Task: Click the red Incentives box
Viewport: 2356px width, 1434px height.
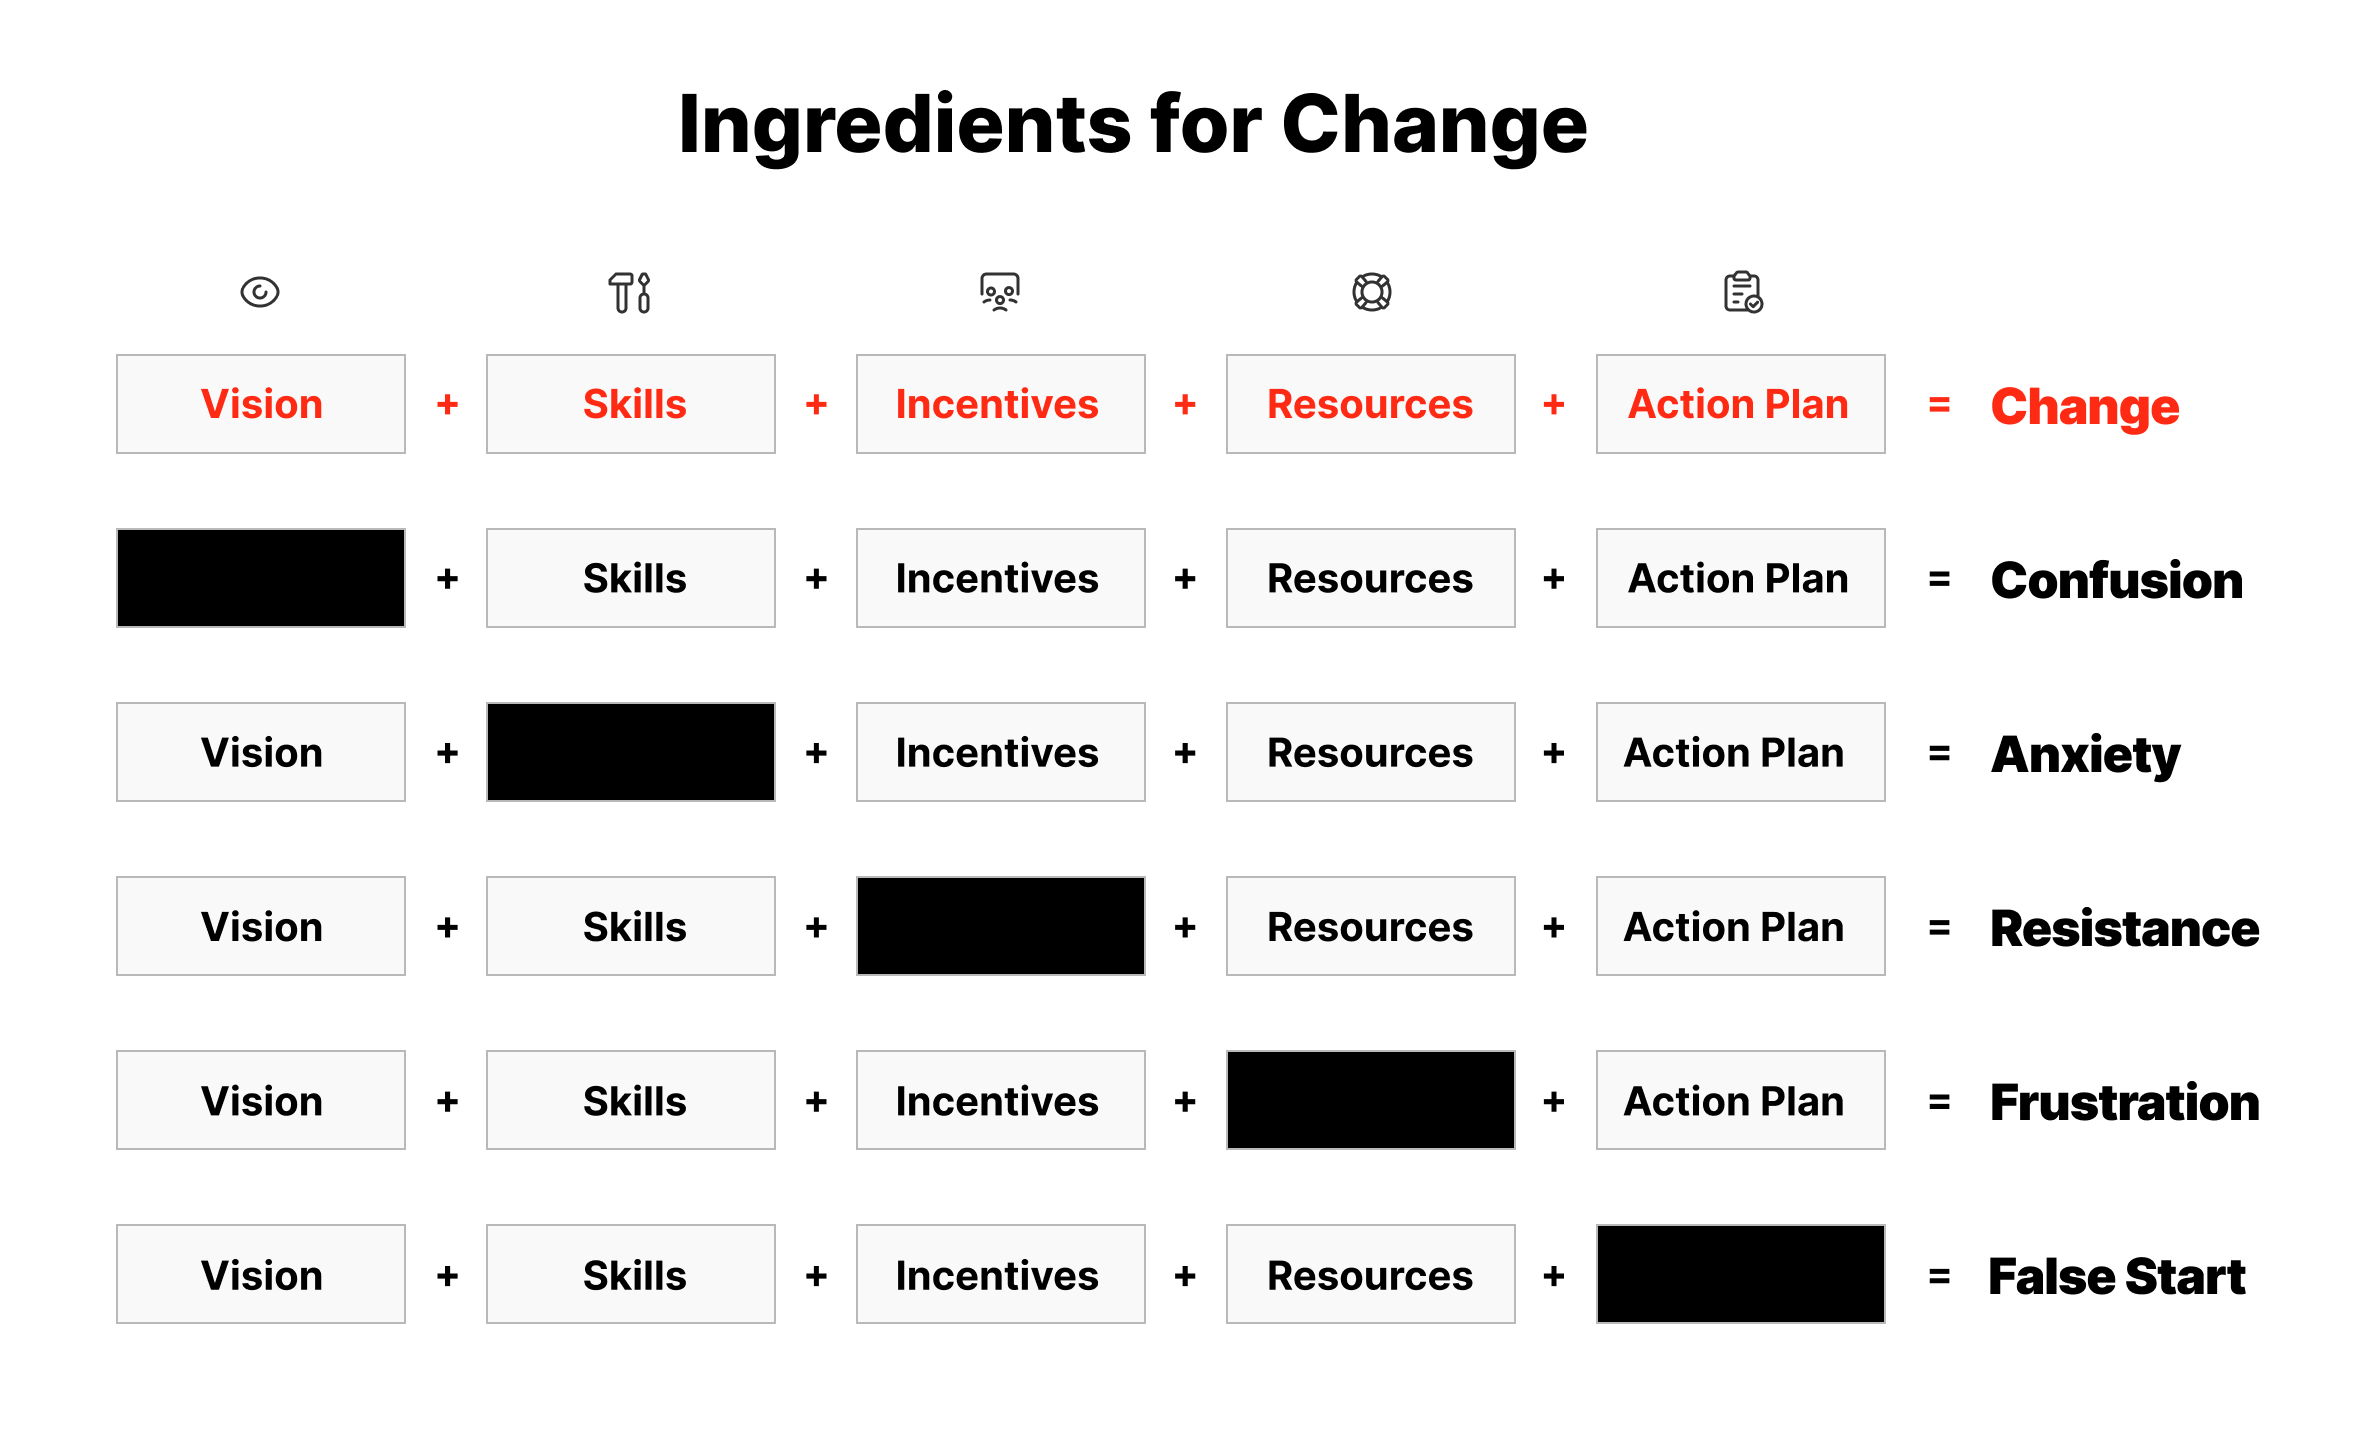Action: click(x=1001, y=404)
